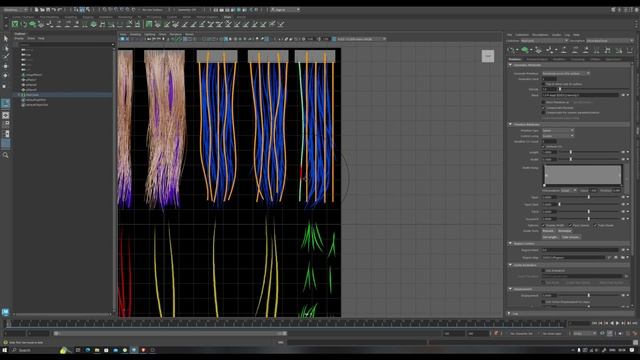
Task: Click the Cull Guides button
Action: [x=571, y=237]
